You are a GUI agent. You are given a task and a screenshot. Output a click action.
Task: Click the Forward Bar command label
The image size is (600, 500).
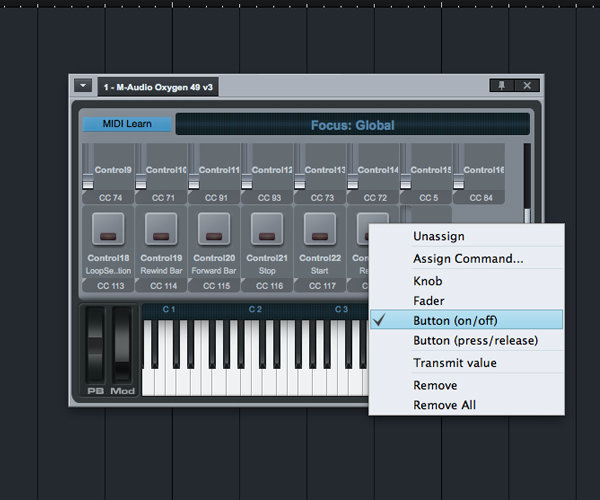click(x=214, y=270)
